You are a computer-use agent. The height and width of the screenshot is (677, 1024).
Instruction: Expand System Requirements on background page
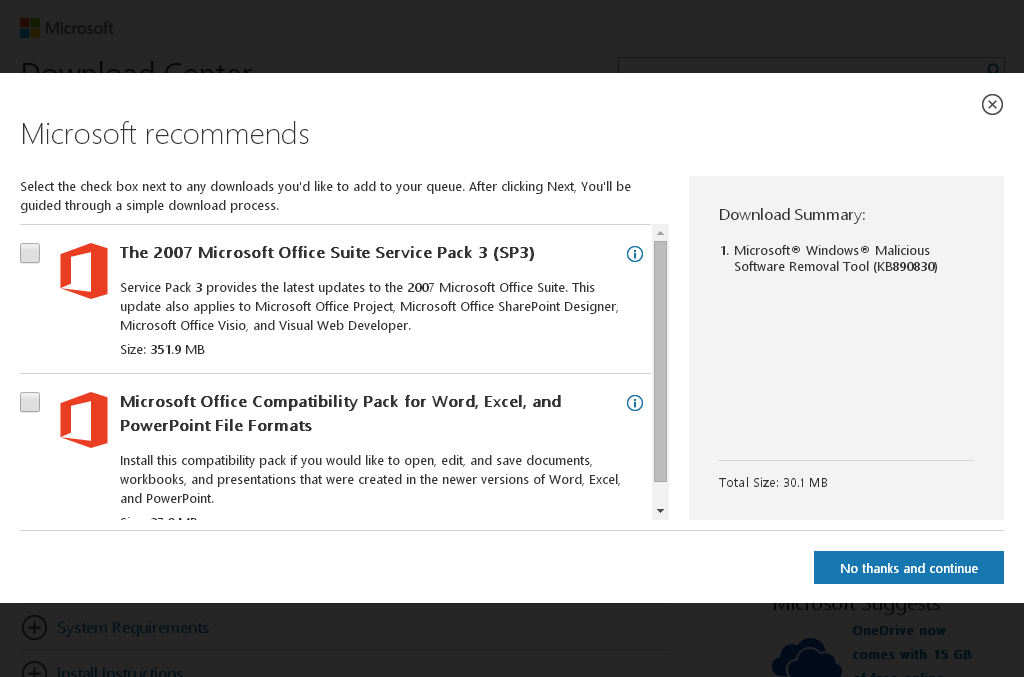116,627
